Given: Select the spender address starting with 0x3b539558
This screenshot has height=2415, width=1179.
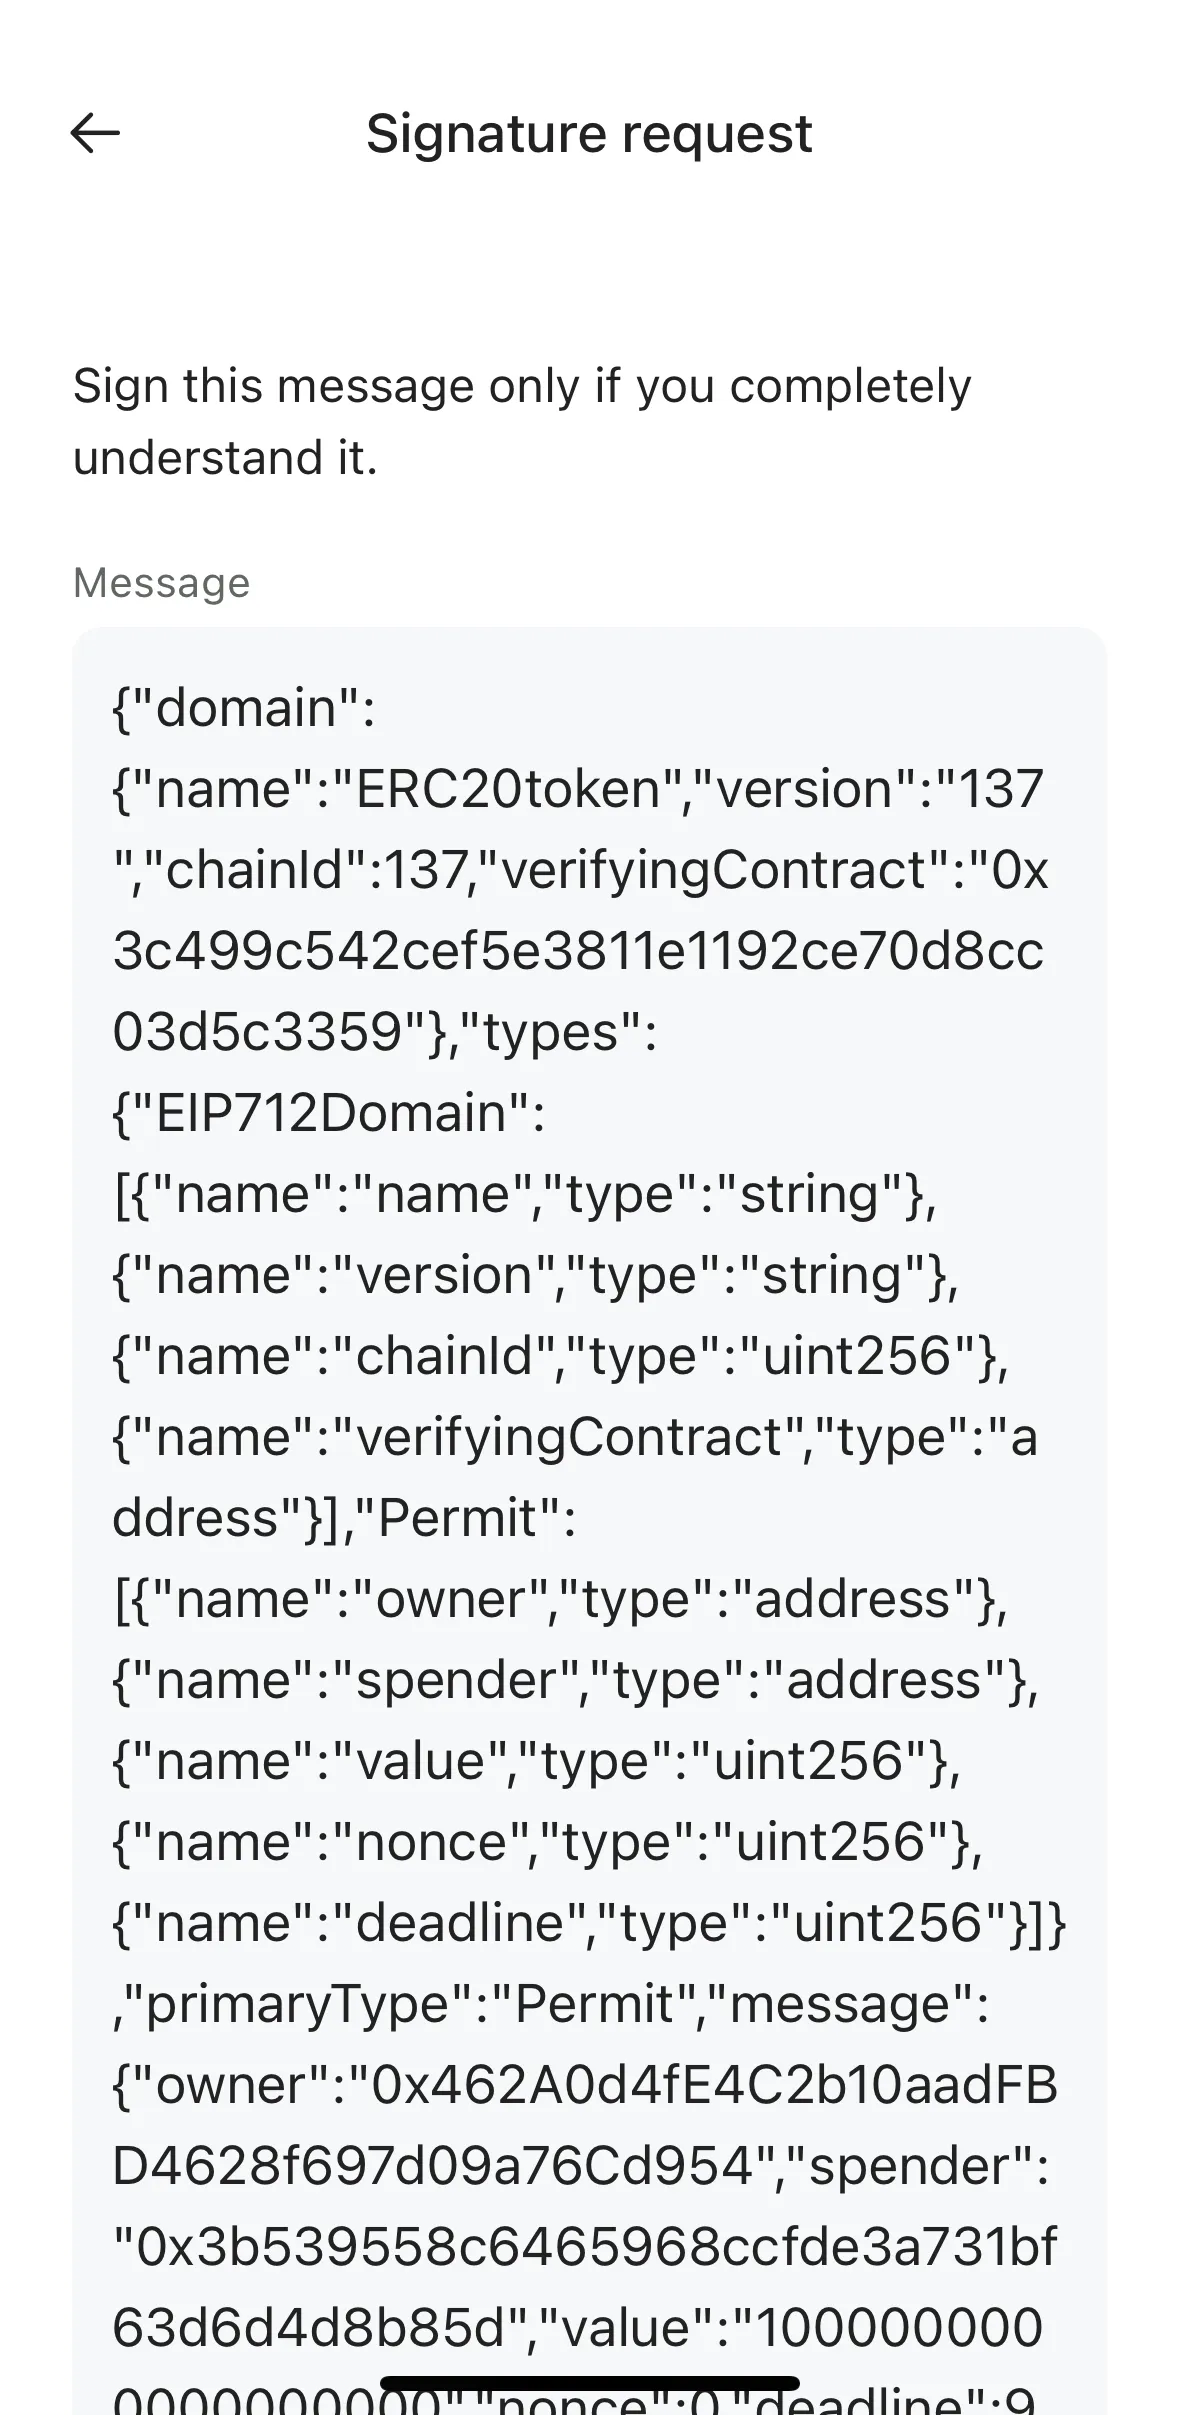Looking at the screenshot, I should [x=580, y=2245].
